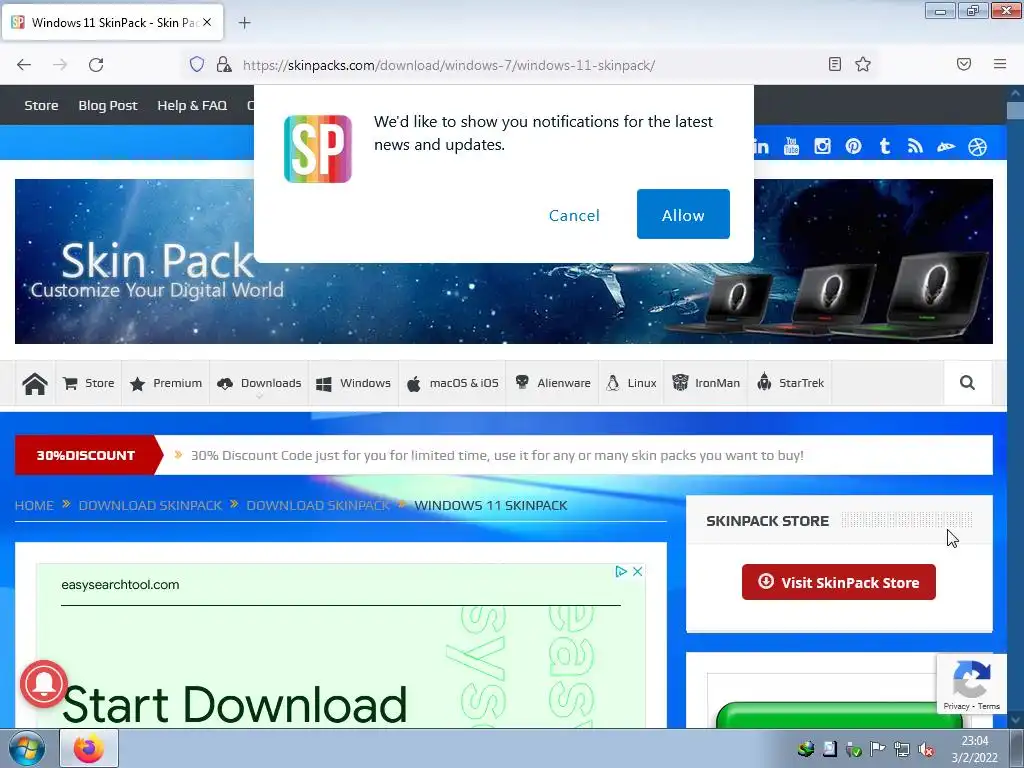Viewport: 1024px width, 768px height.
Task: Click the site security padlock icon
Action: [224, 64]
